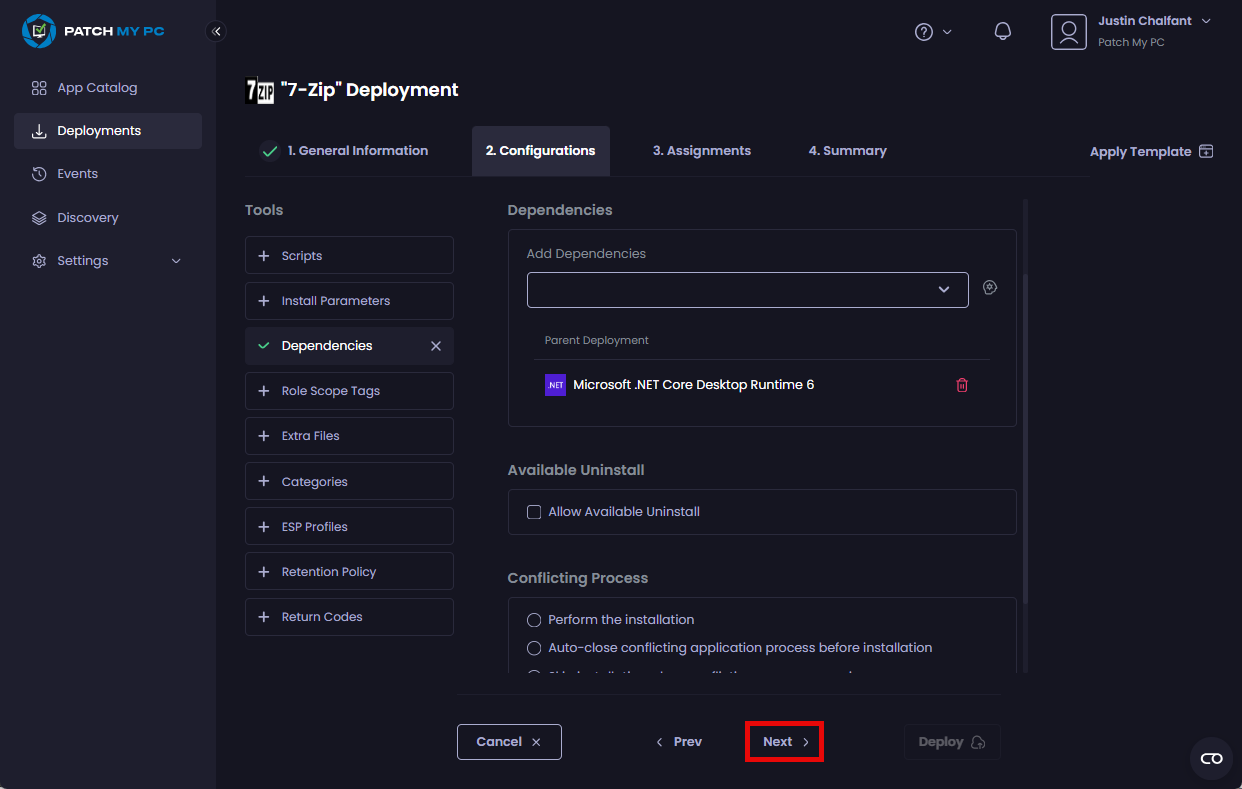This screenshot has width=1242, height=789.
Task: Open the help question mark dropdown
Action: [932, 32]
